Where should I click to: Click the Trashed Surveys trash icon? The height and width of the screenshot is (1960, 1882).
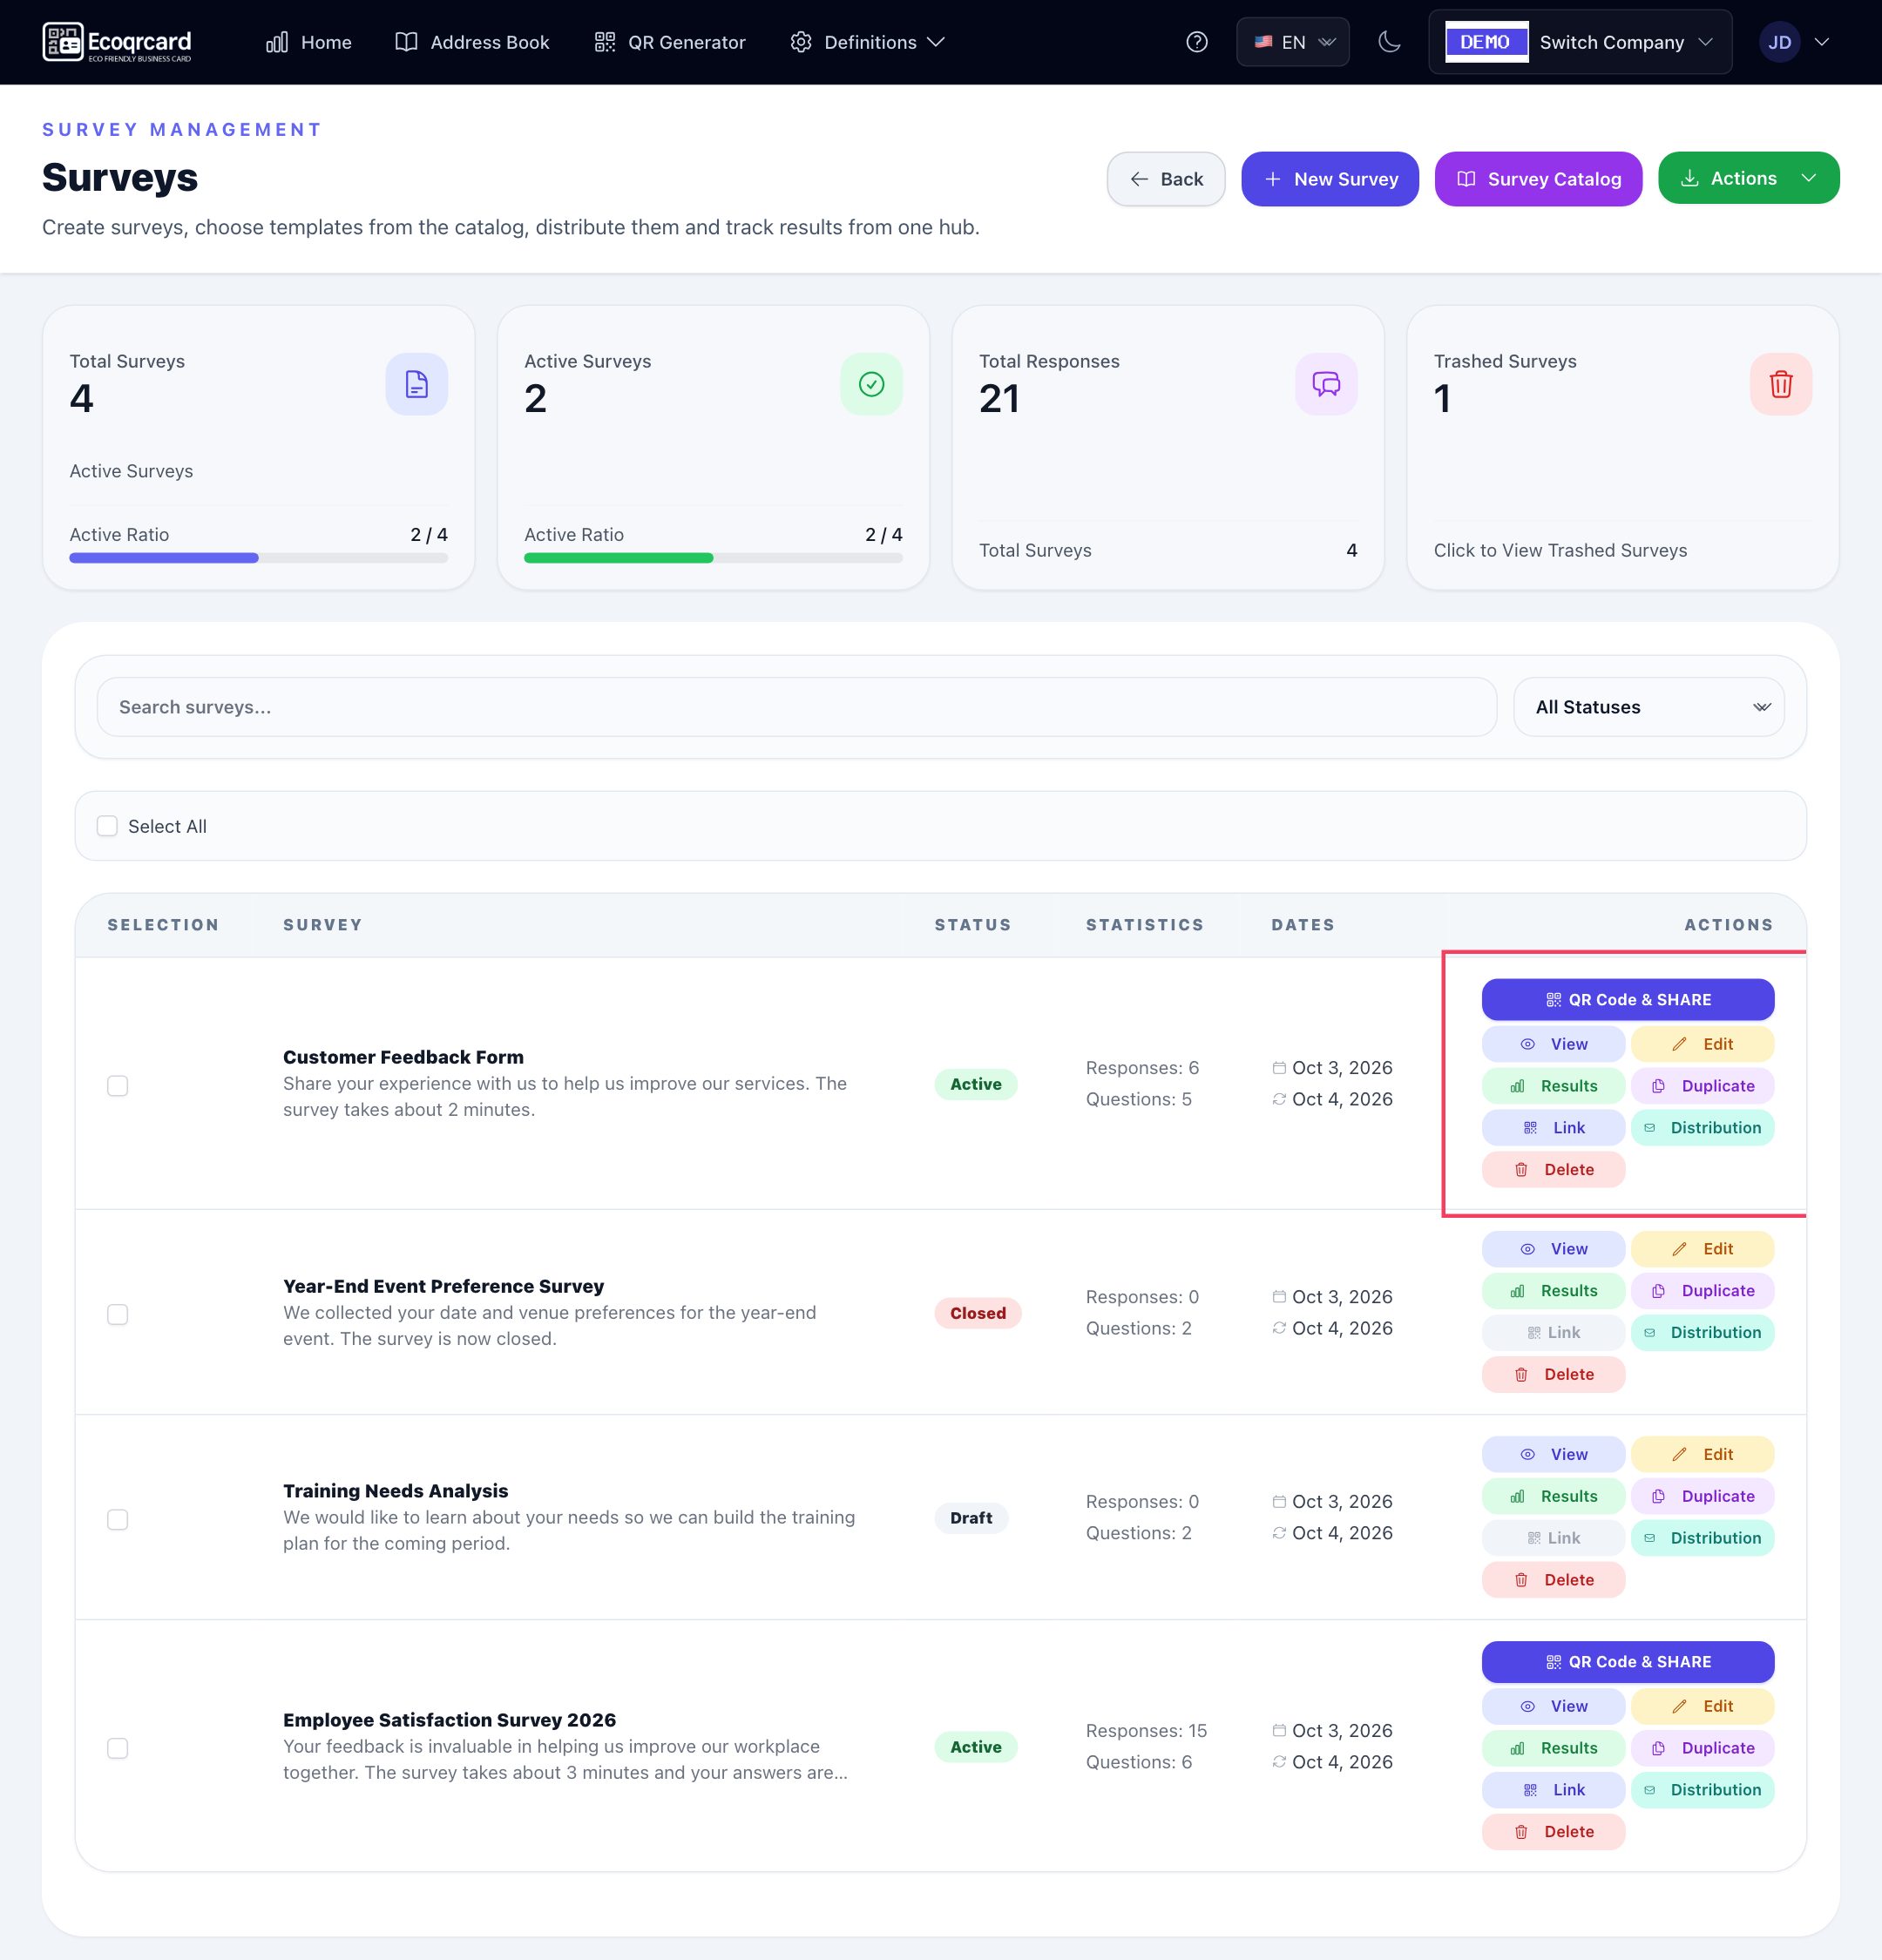pos(1780,384)
